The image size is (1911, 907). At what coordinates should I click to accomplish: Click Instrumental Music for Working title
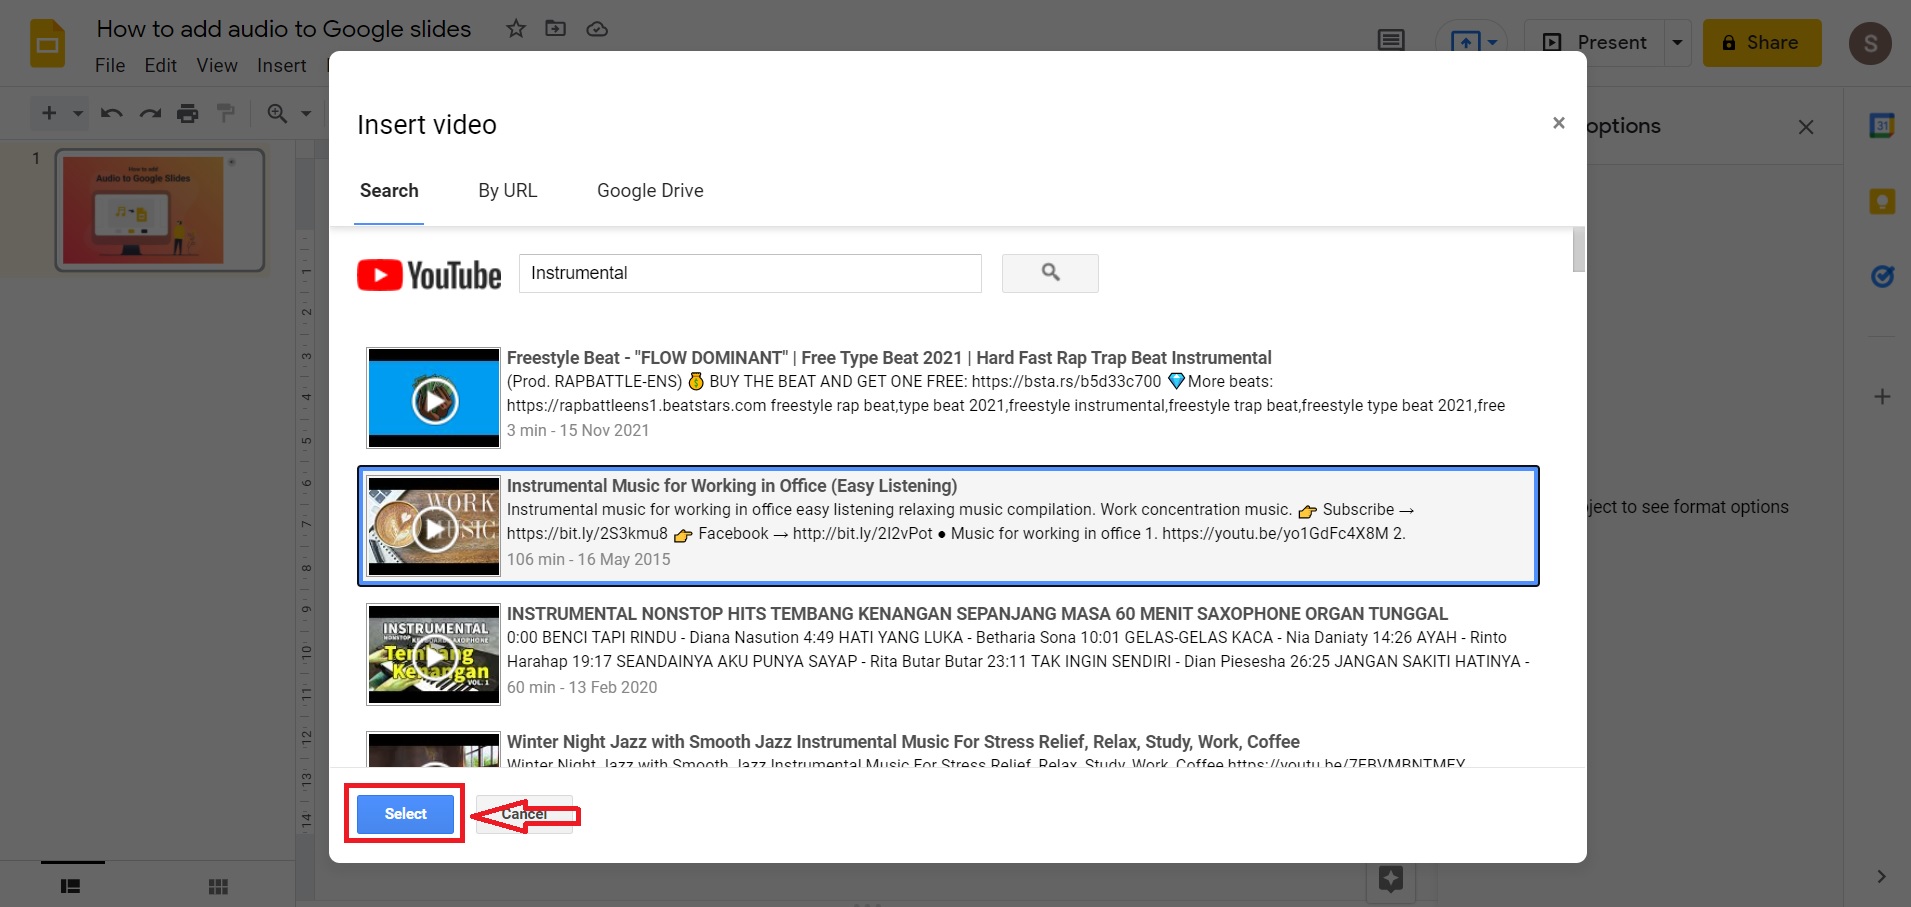point(732,486)
